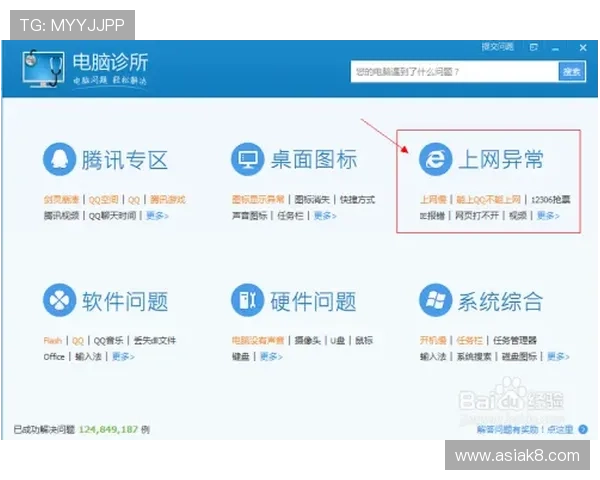Click the help question mark icon at bottom

click(x=583, y=429)
